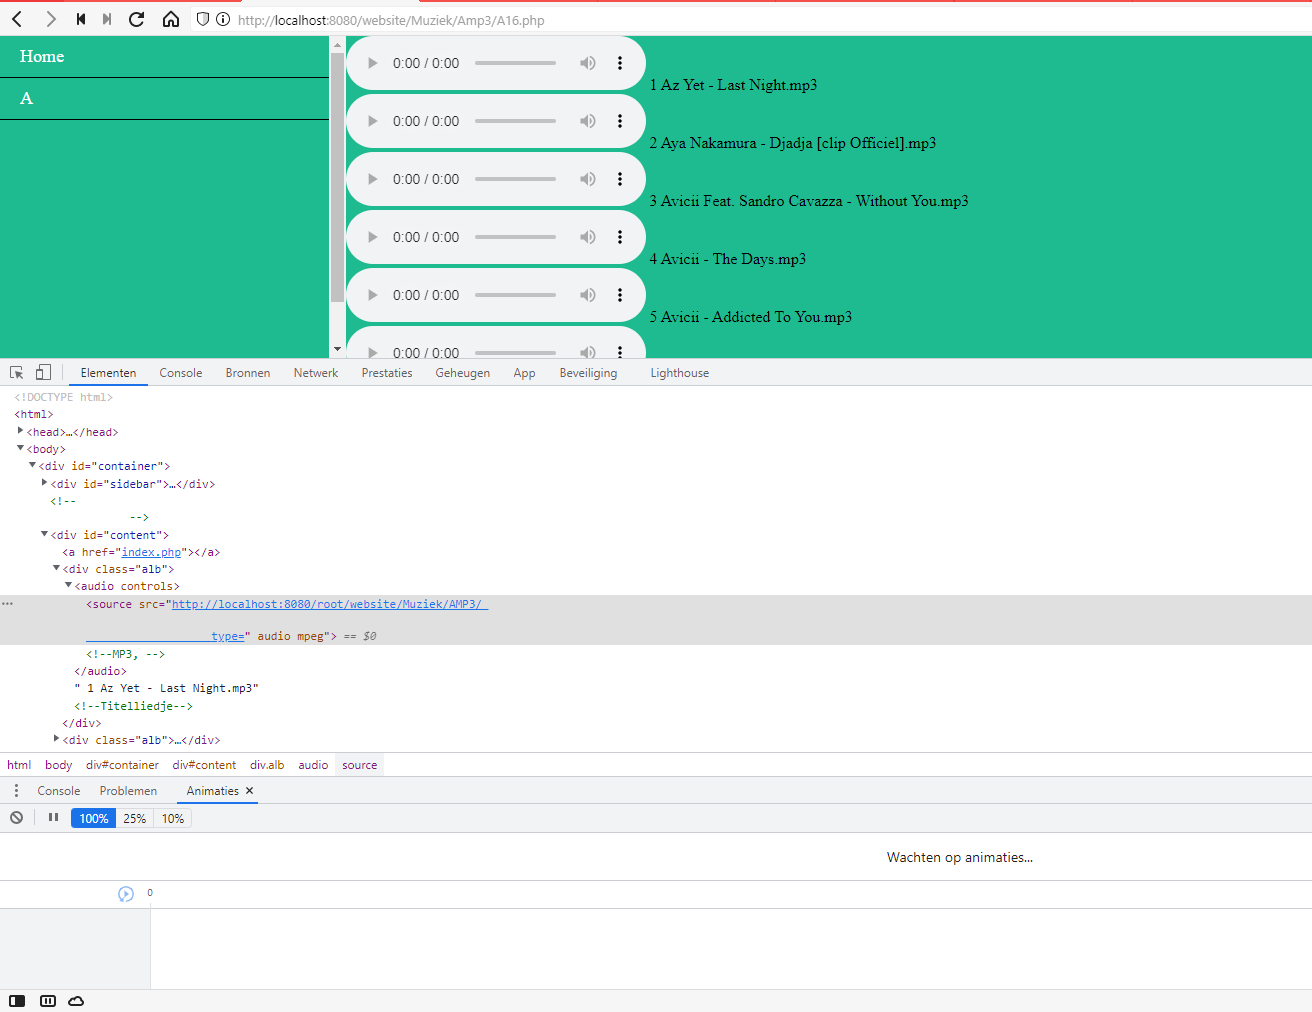Image resolution: width=1312 pixels, height=1012 pixels.
Task: Collapse the div content node
Action: point(44,534)
